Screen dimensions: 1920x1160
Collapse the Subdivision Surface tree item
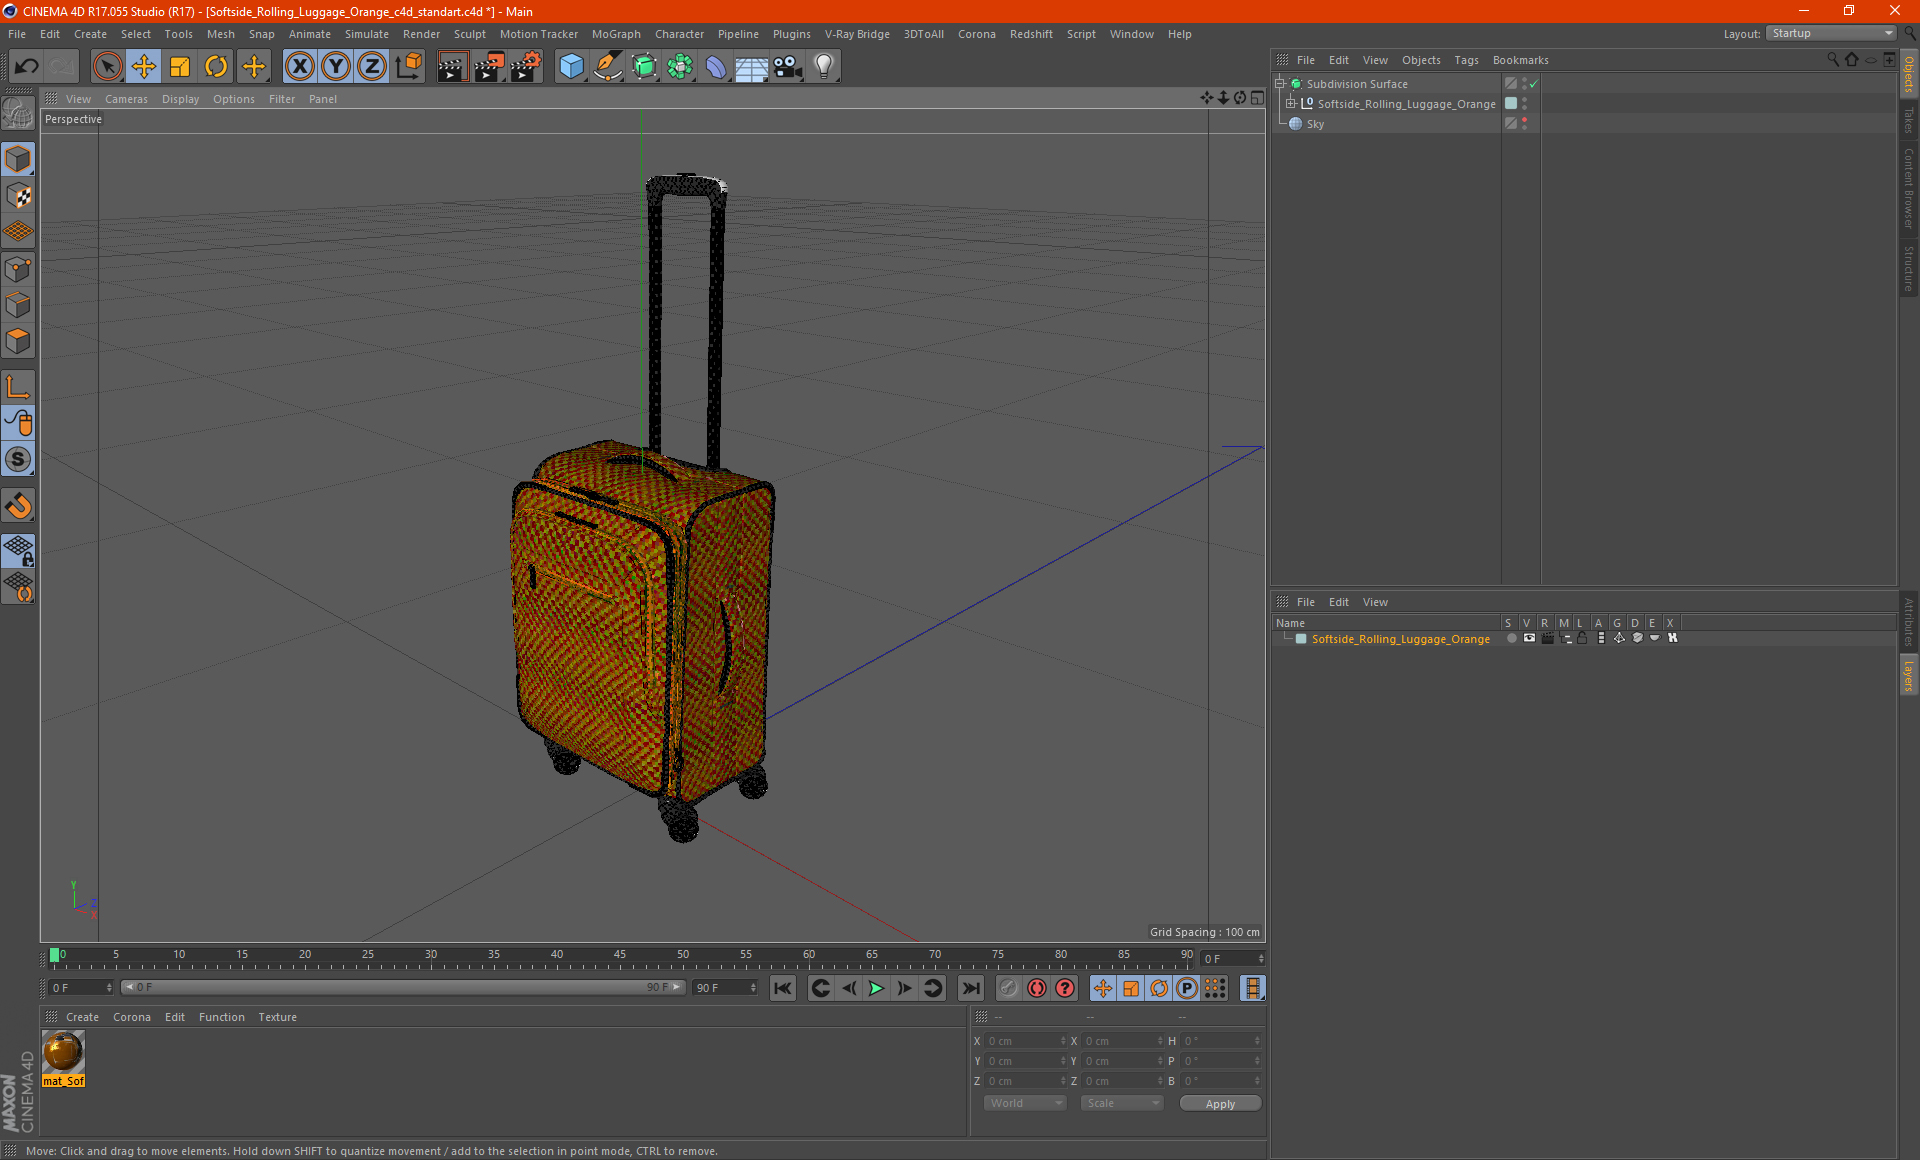pyautogui.click(x=1280, y=84)
